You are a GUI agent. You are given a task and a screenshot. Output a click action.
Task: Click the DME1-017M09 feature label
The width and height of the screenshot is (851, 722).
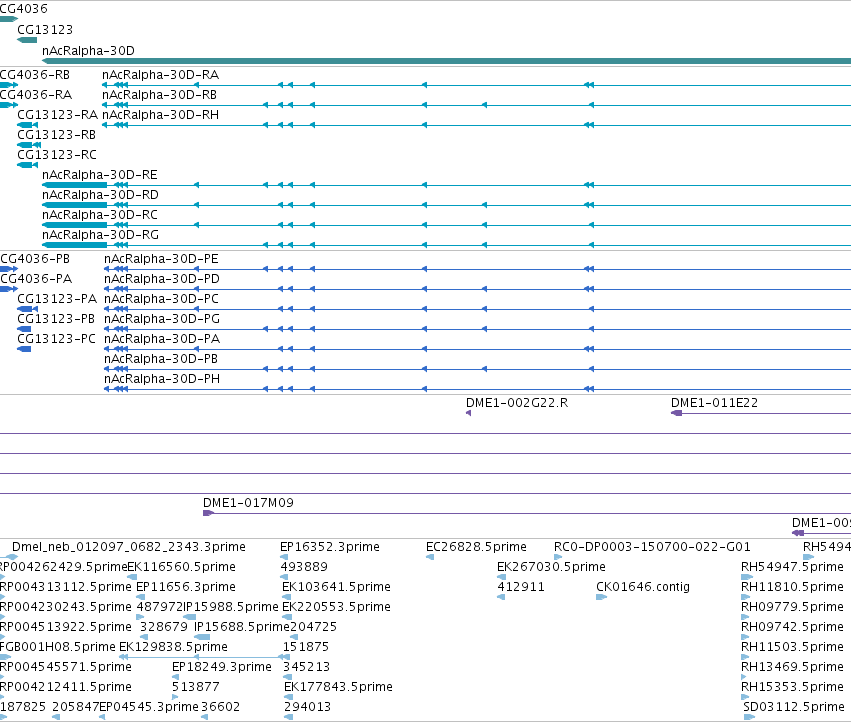pos(248,503)
